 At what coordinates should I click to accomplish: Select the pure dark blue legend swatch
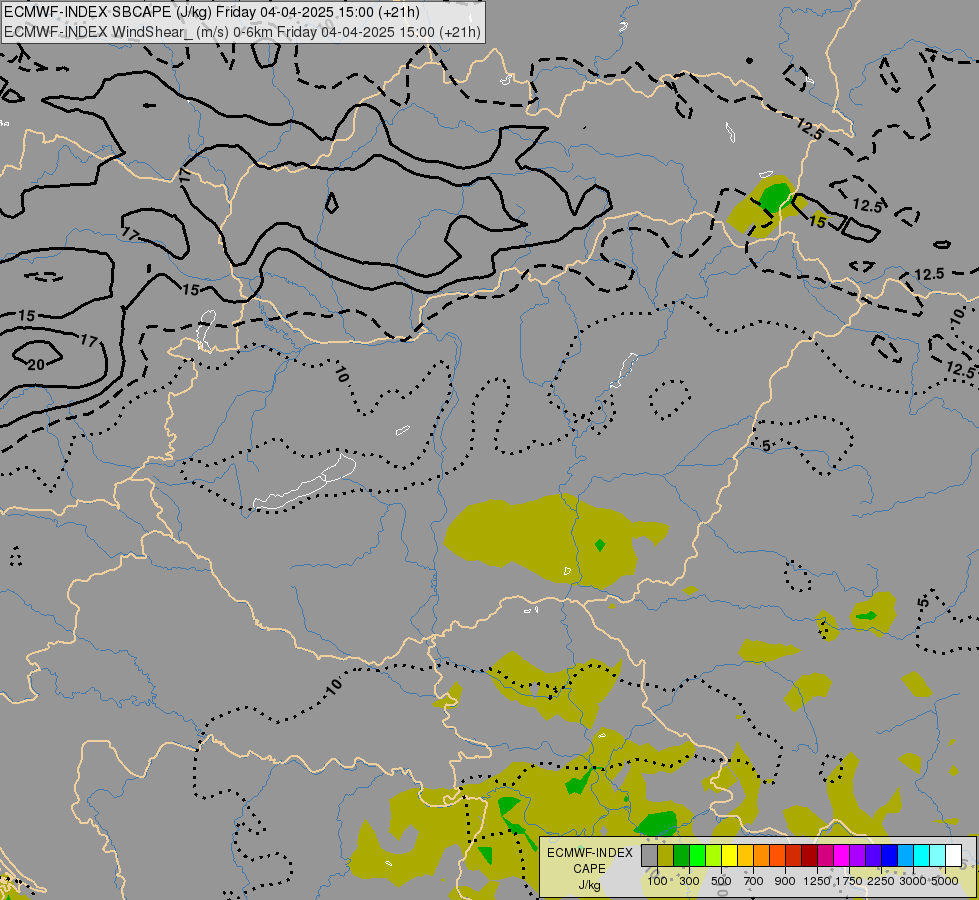click(x=890, y=856)
